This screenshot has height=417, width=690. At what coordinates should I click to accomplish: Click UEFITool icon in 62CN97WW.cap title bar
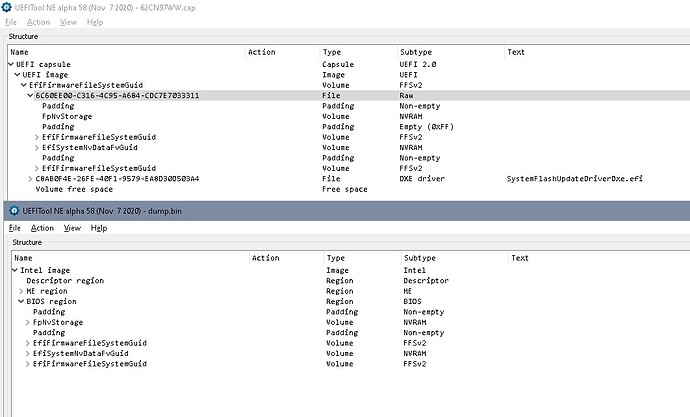click(x=8, y=7)
